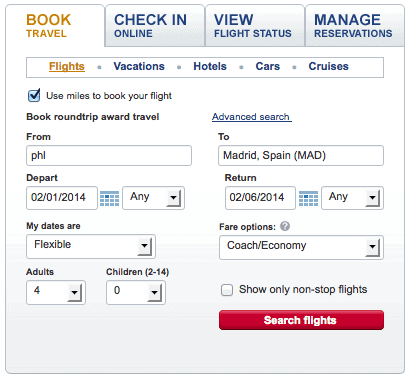Open the Return date calendar icon
Screen dimensions: 411x374
pos(308,198)
